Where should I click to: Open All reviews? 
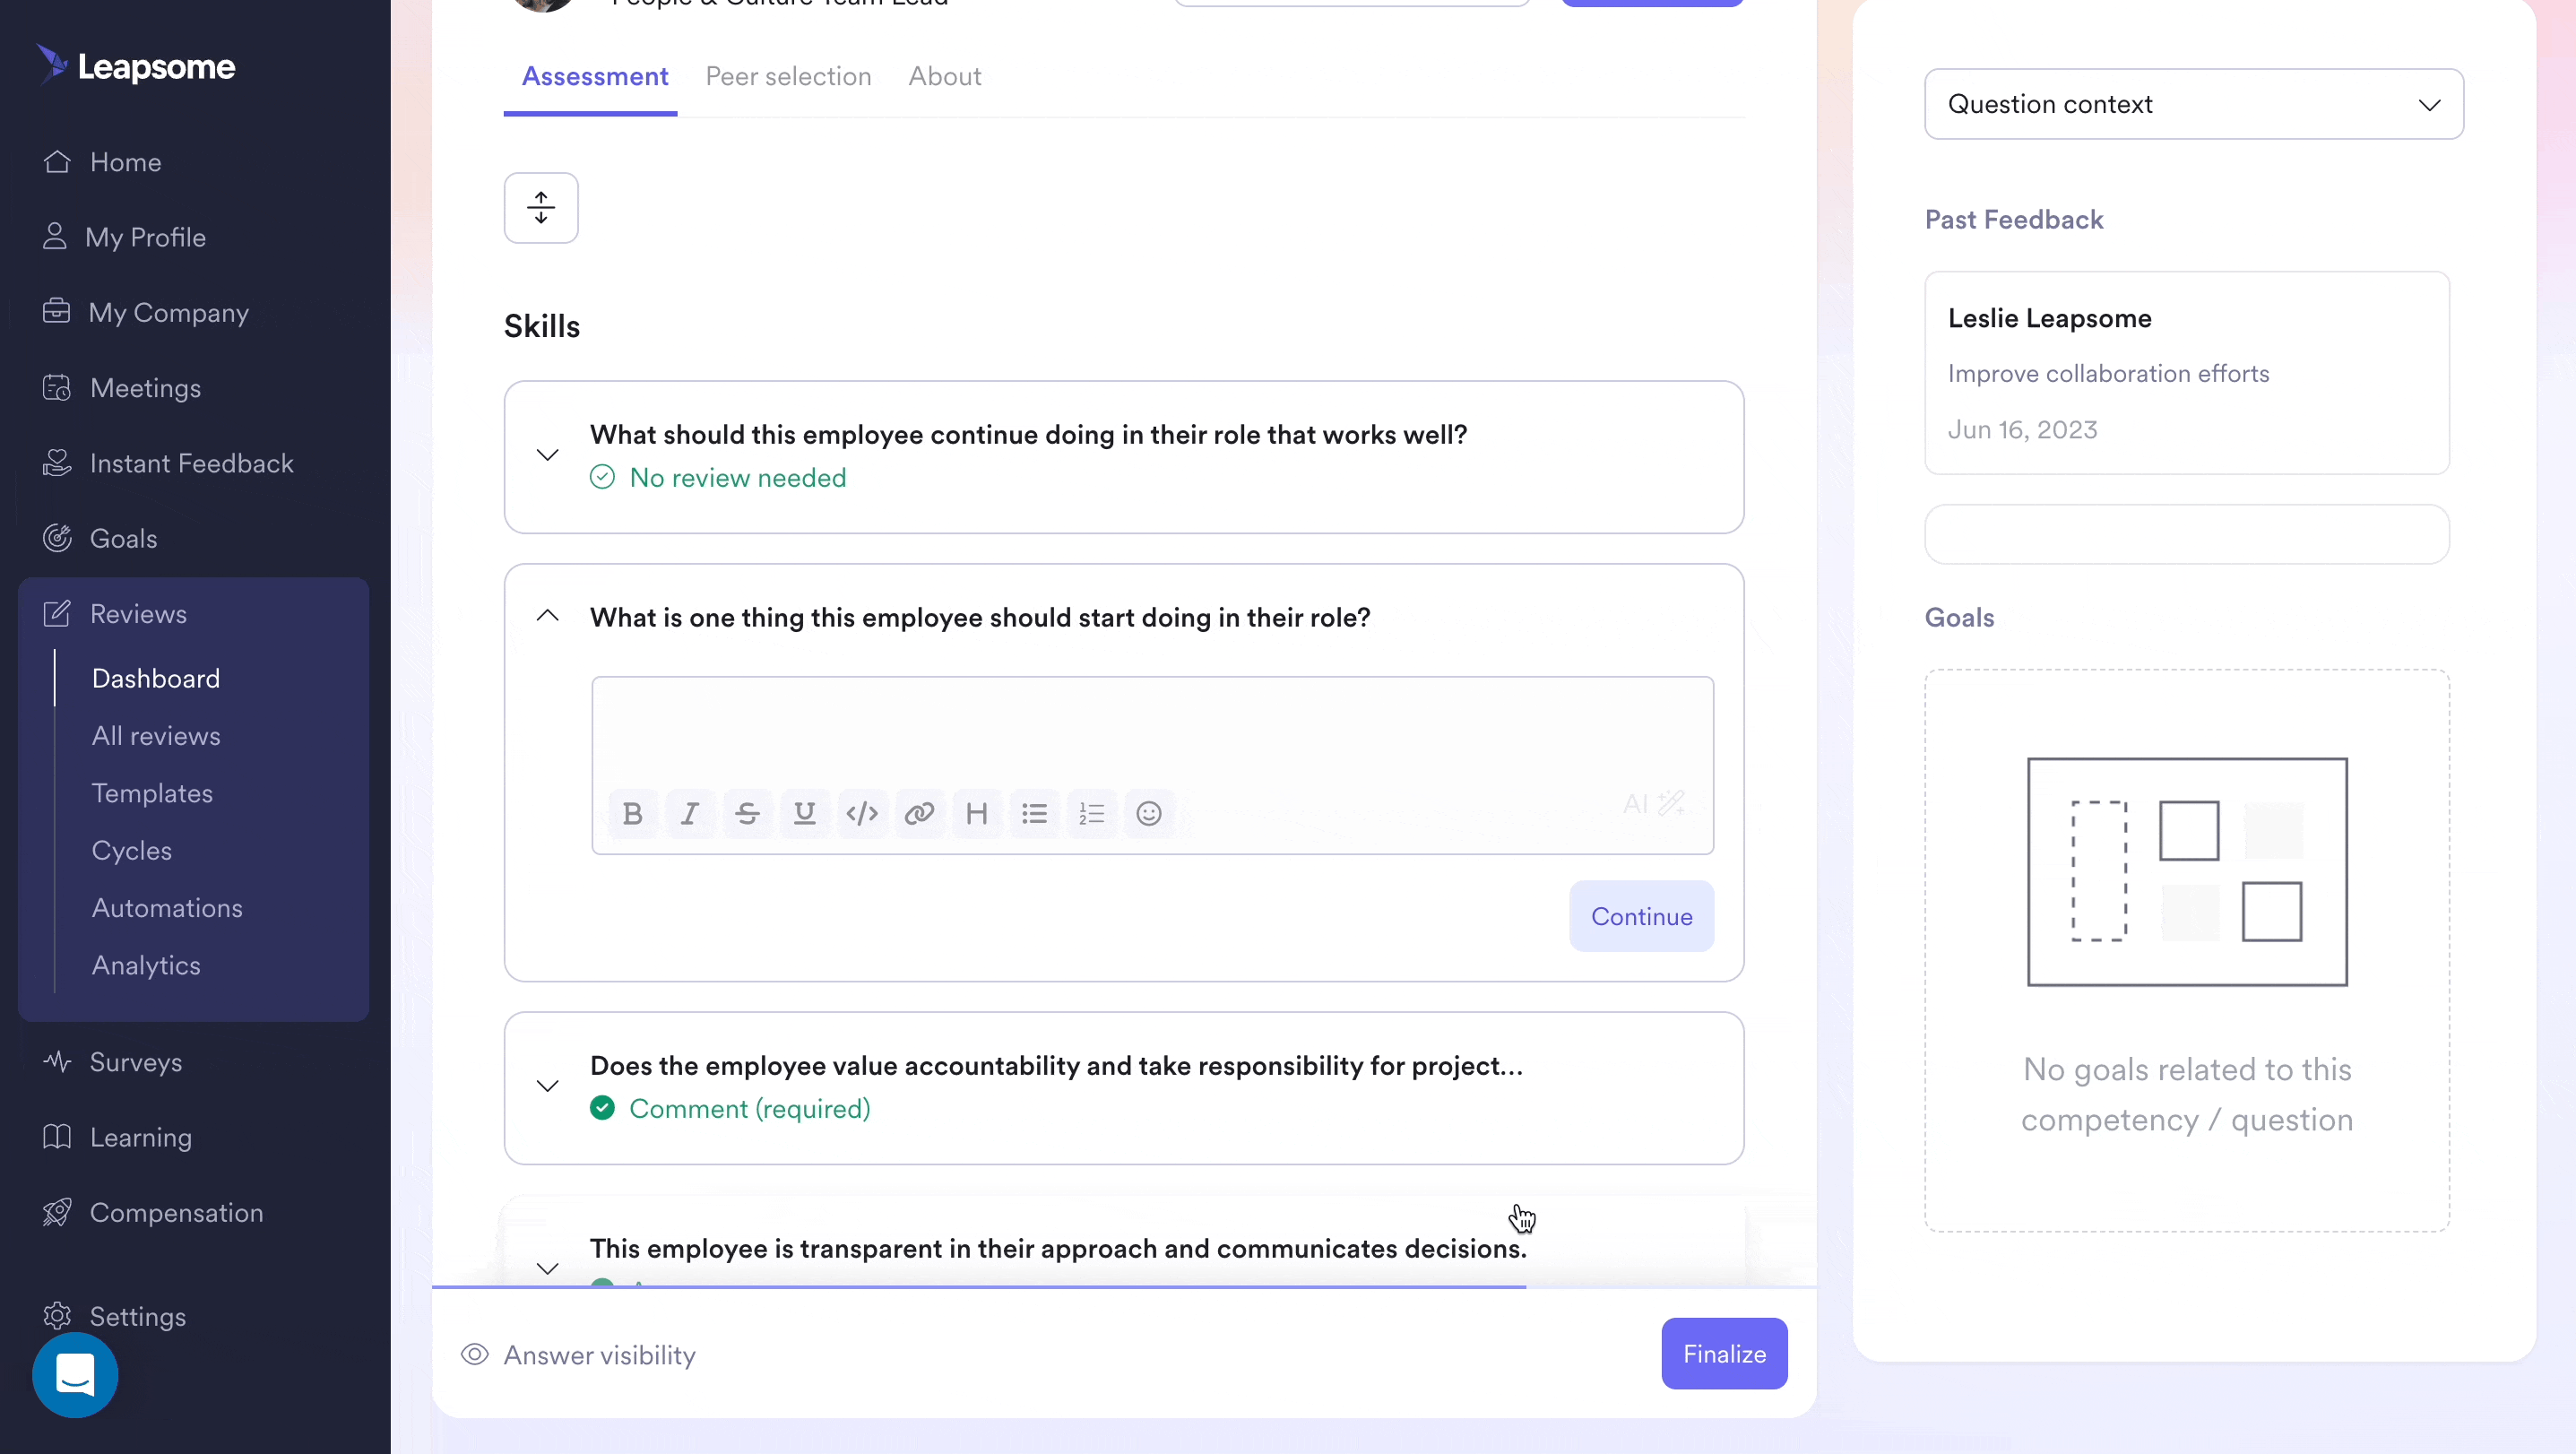pyautogui.click(x=156, y=735)
